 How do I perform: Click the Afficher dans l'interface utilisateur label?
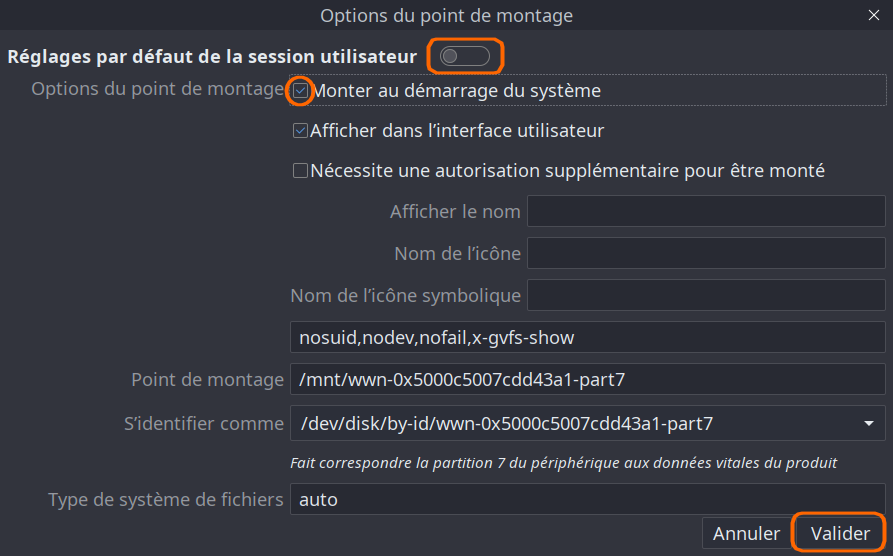click(457, 131)
